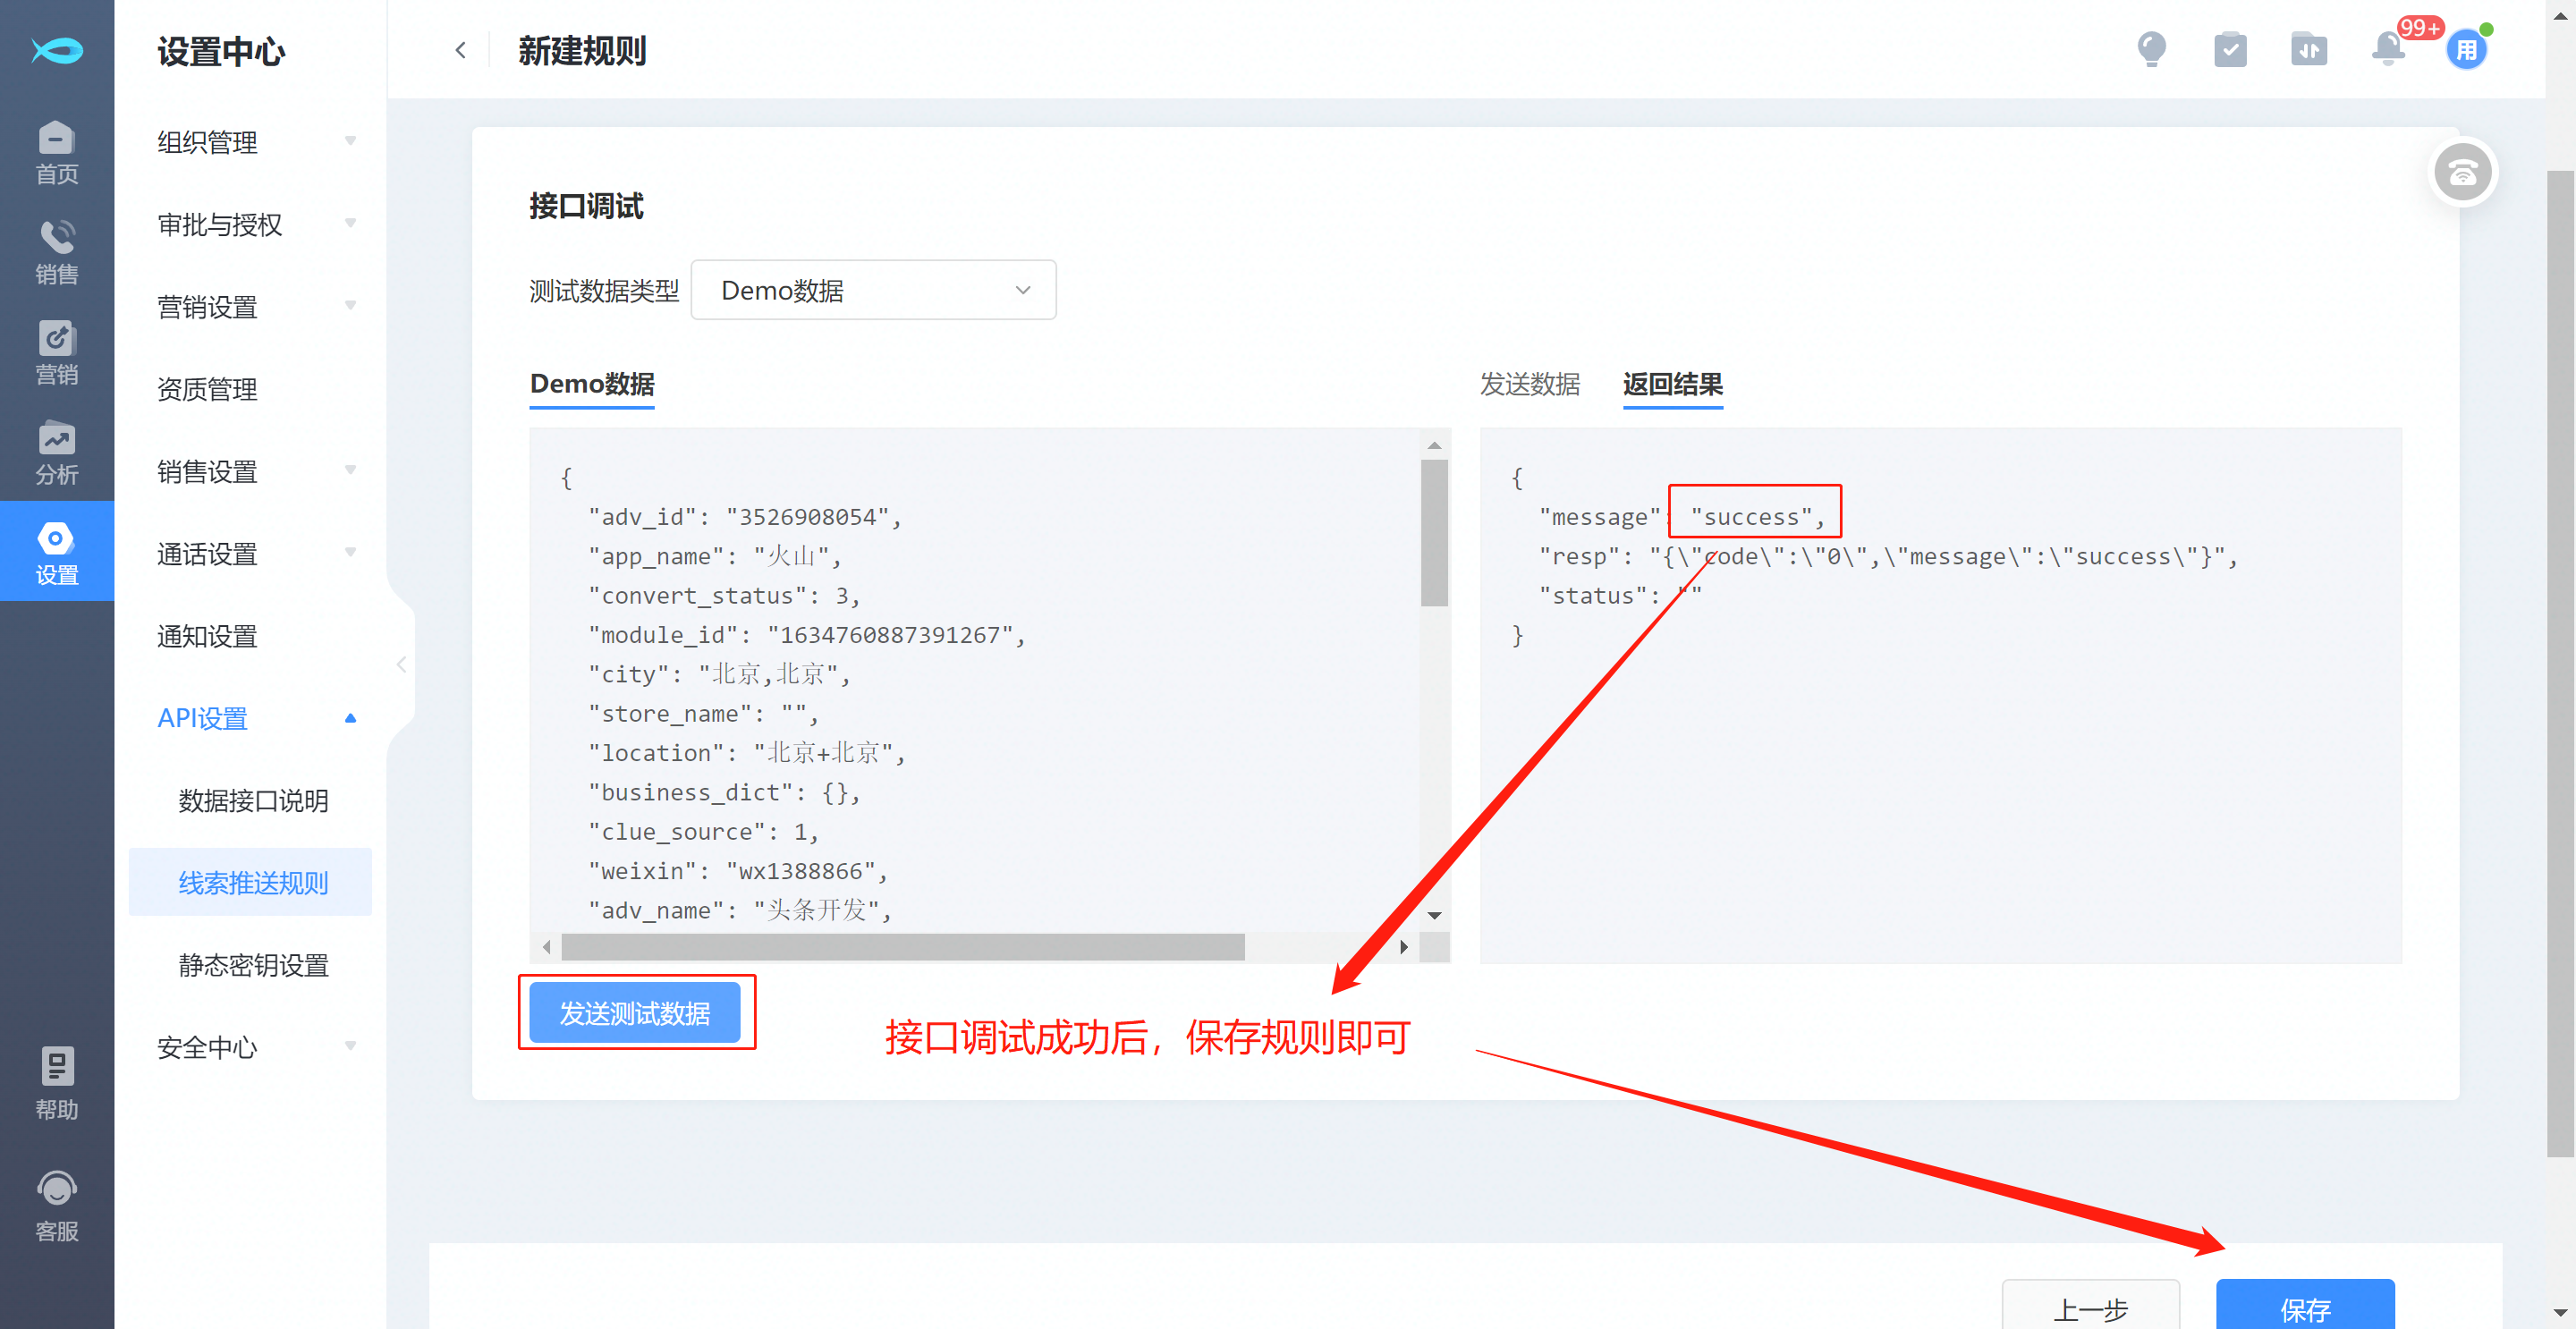Click the 发送测试数据 button

click(634, 1012)
